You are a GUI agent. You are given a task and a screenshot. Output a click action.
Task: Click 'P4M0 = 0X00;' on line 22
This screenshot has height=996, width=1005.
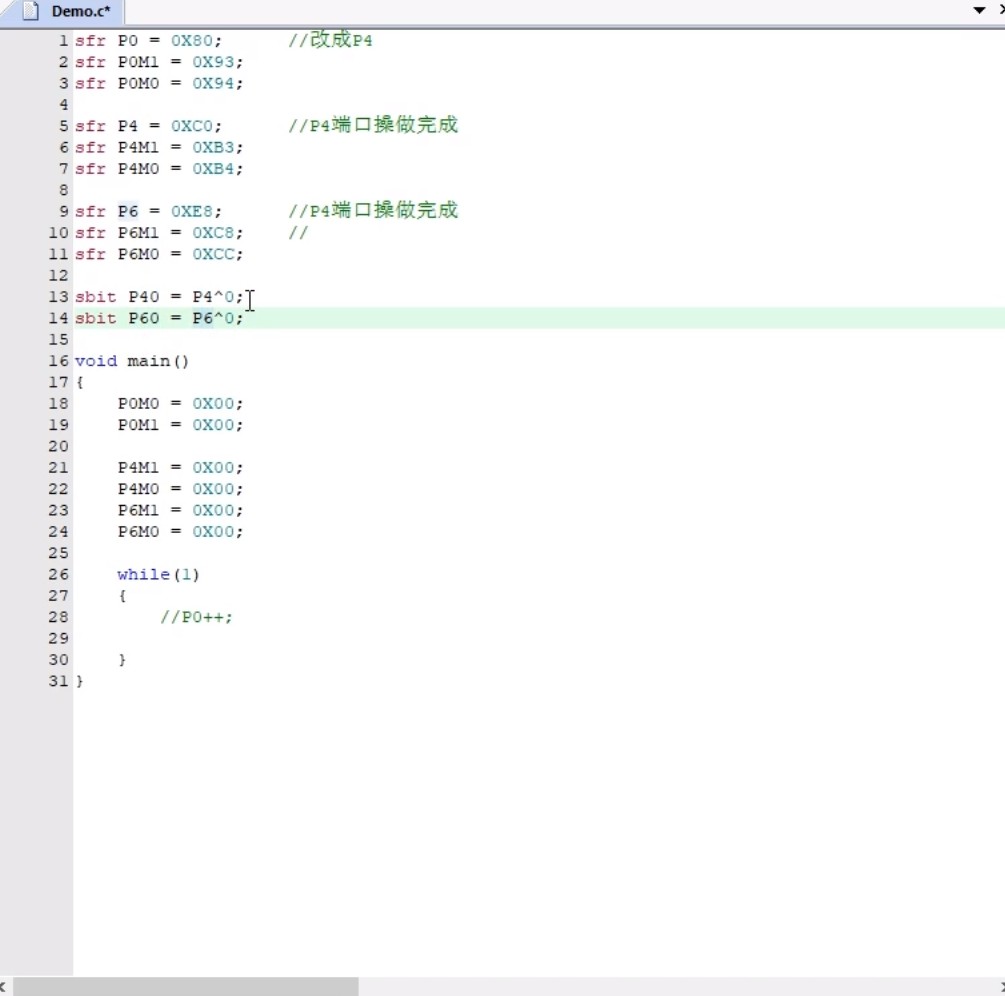(180, 489)
